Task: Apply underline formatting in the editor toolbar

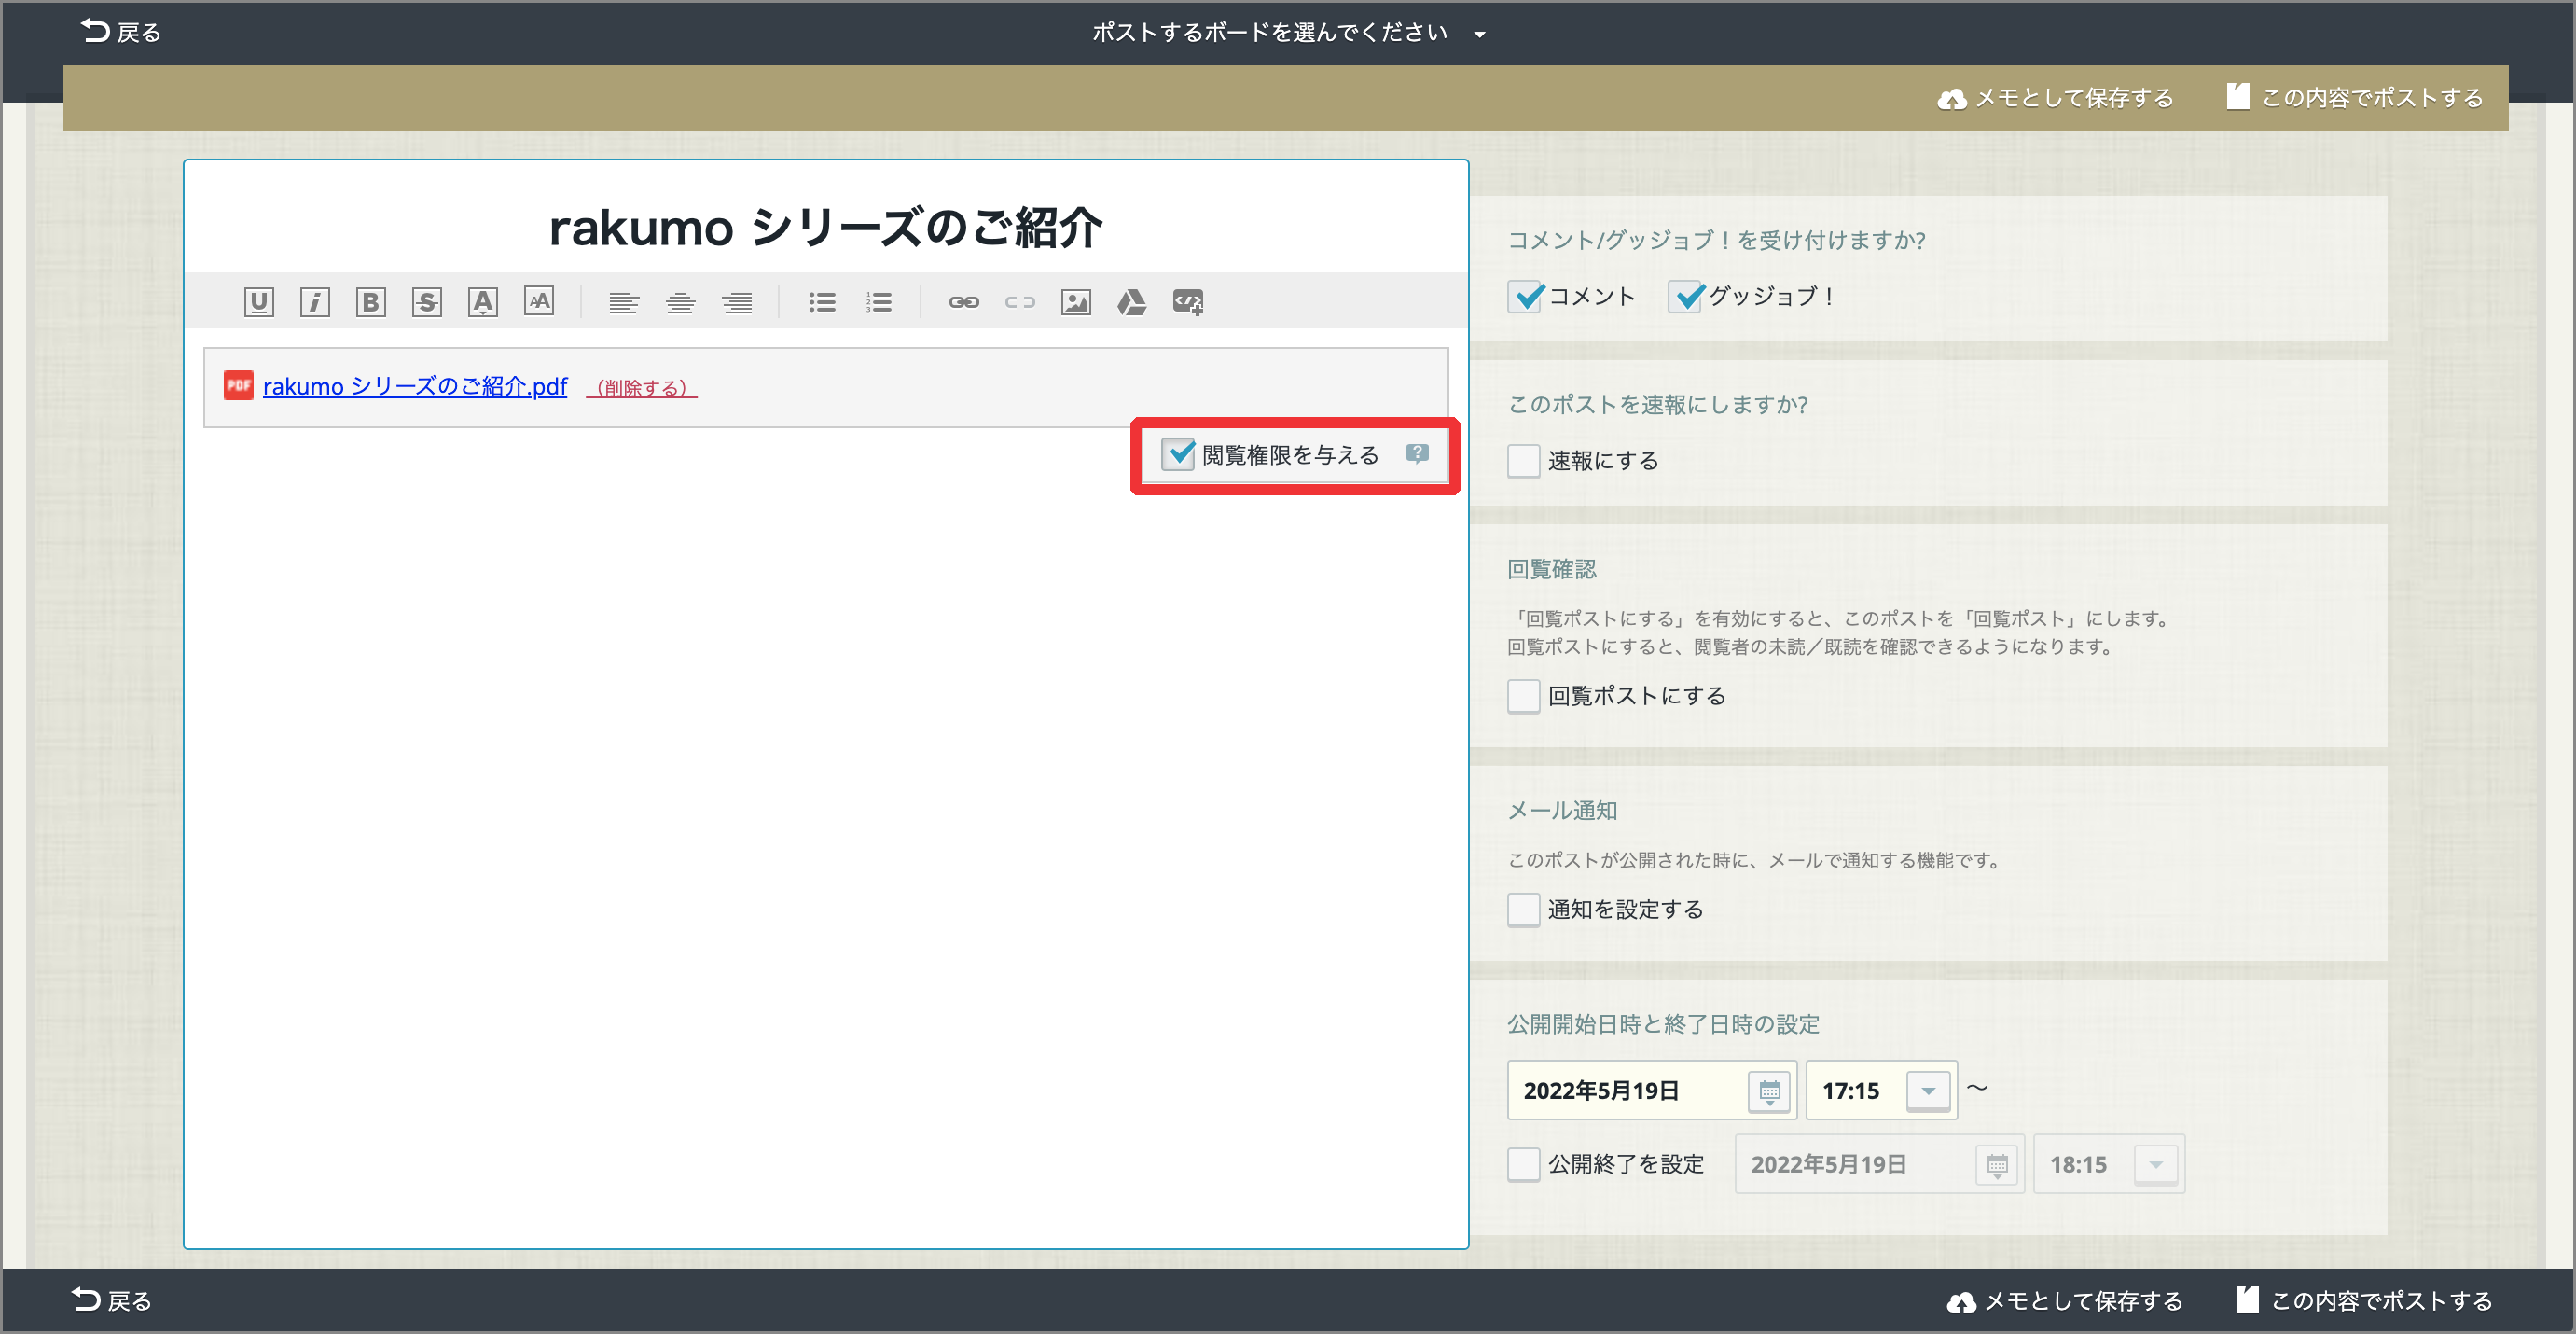Action: [258, 302]
